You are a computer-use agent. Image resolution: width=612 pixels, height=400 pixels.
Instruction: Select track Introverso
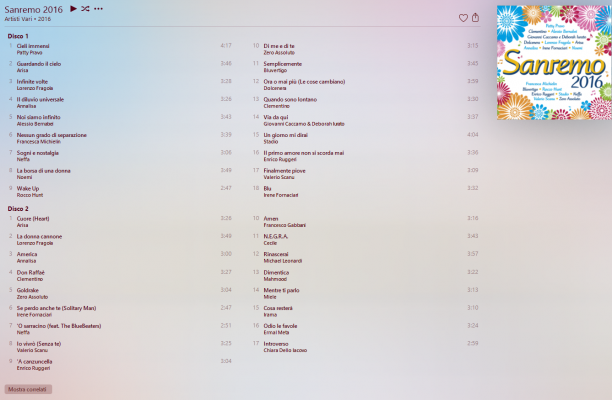[x=276, y=344]
